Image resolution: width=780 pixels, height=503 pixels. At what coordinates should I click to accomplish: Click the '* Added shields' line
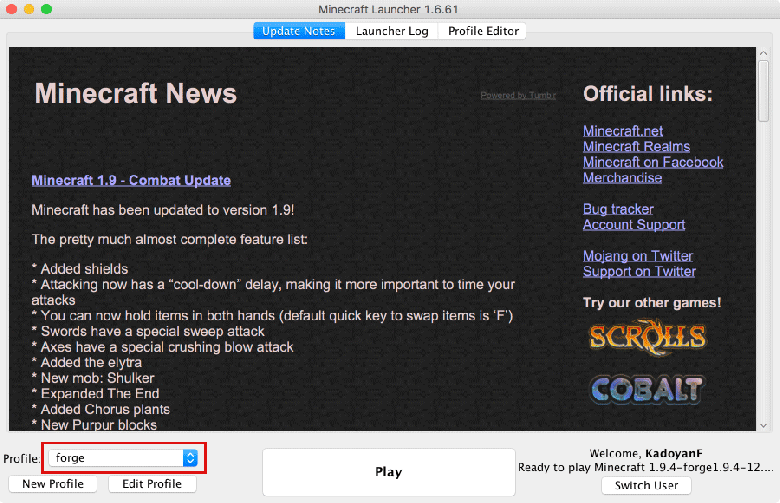80,269
